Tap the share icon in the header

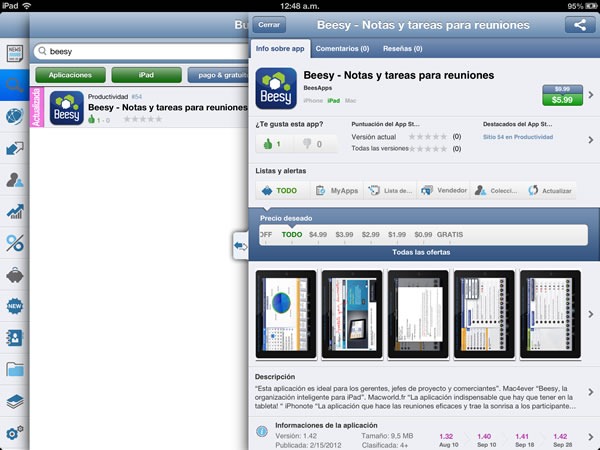(x=580, y=25)
